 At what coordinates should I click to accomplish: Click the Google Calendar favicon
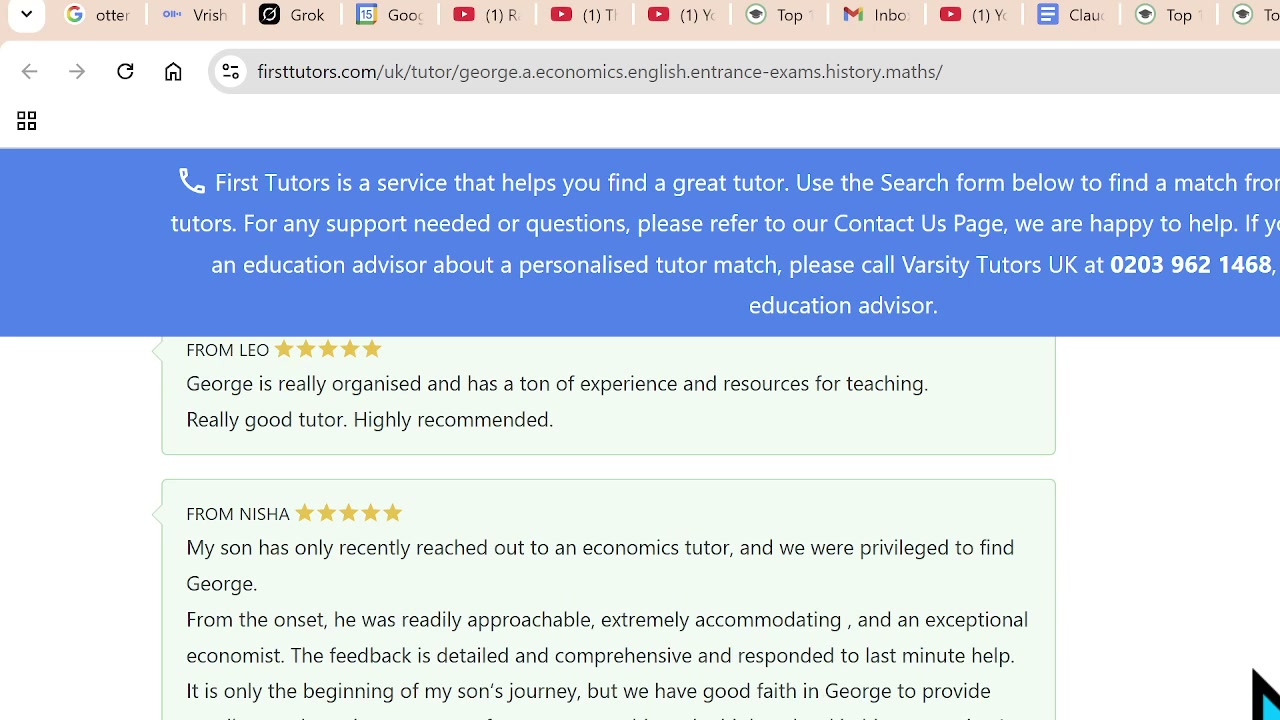point(366,15)
